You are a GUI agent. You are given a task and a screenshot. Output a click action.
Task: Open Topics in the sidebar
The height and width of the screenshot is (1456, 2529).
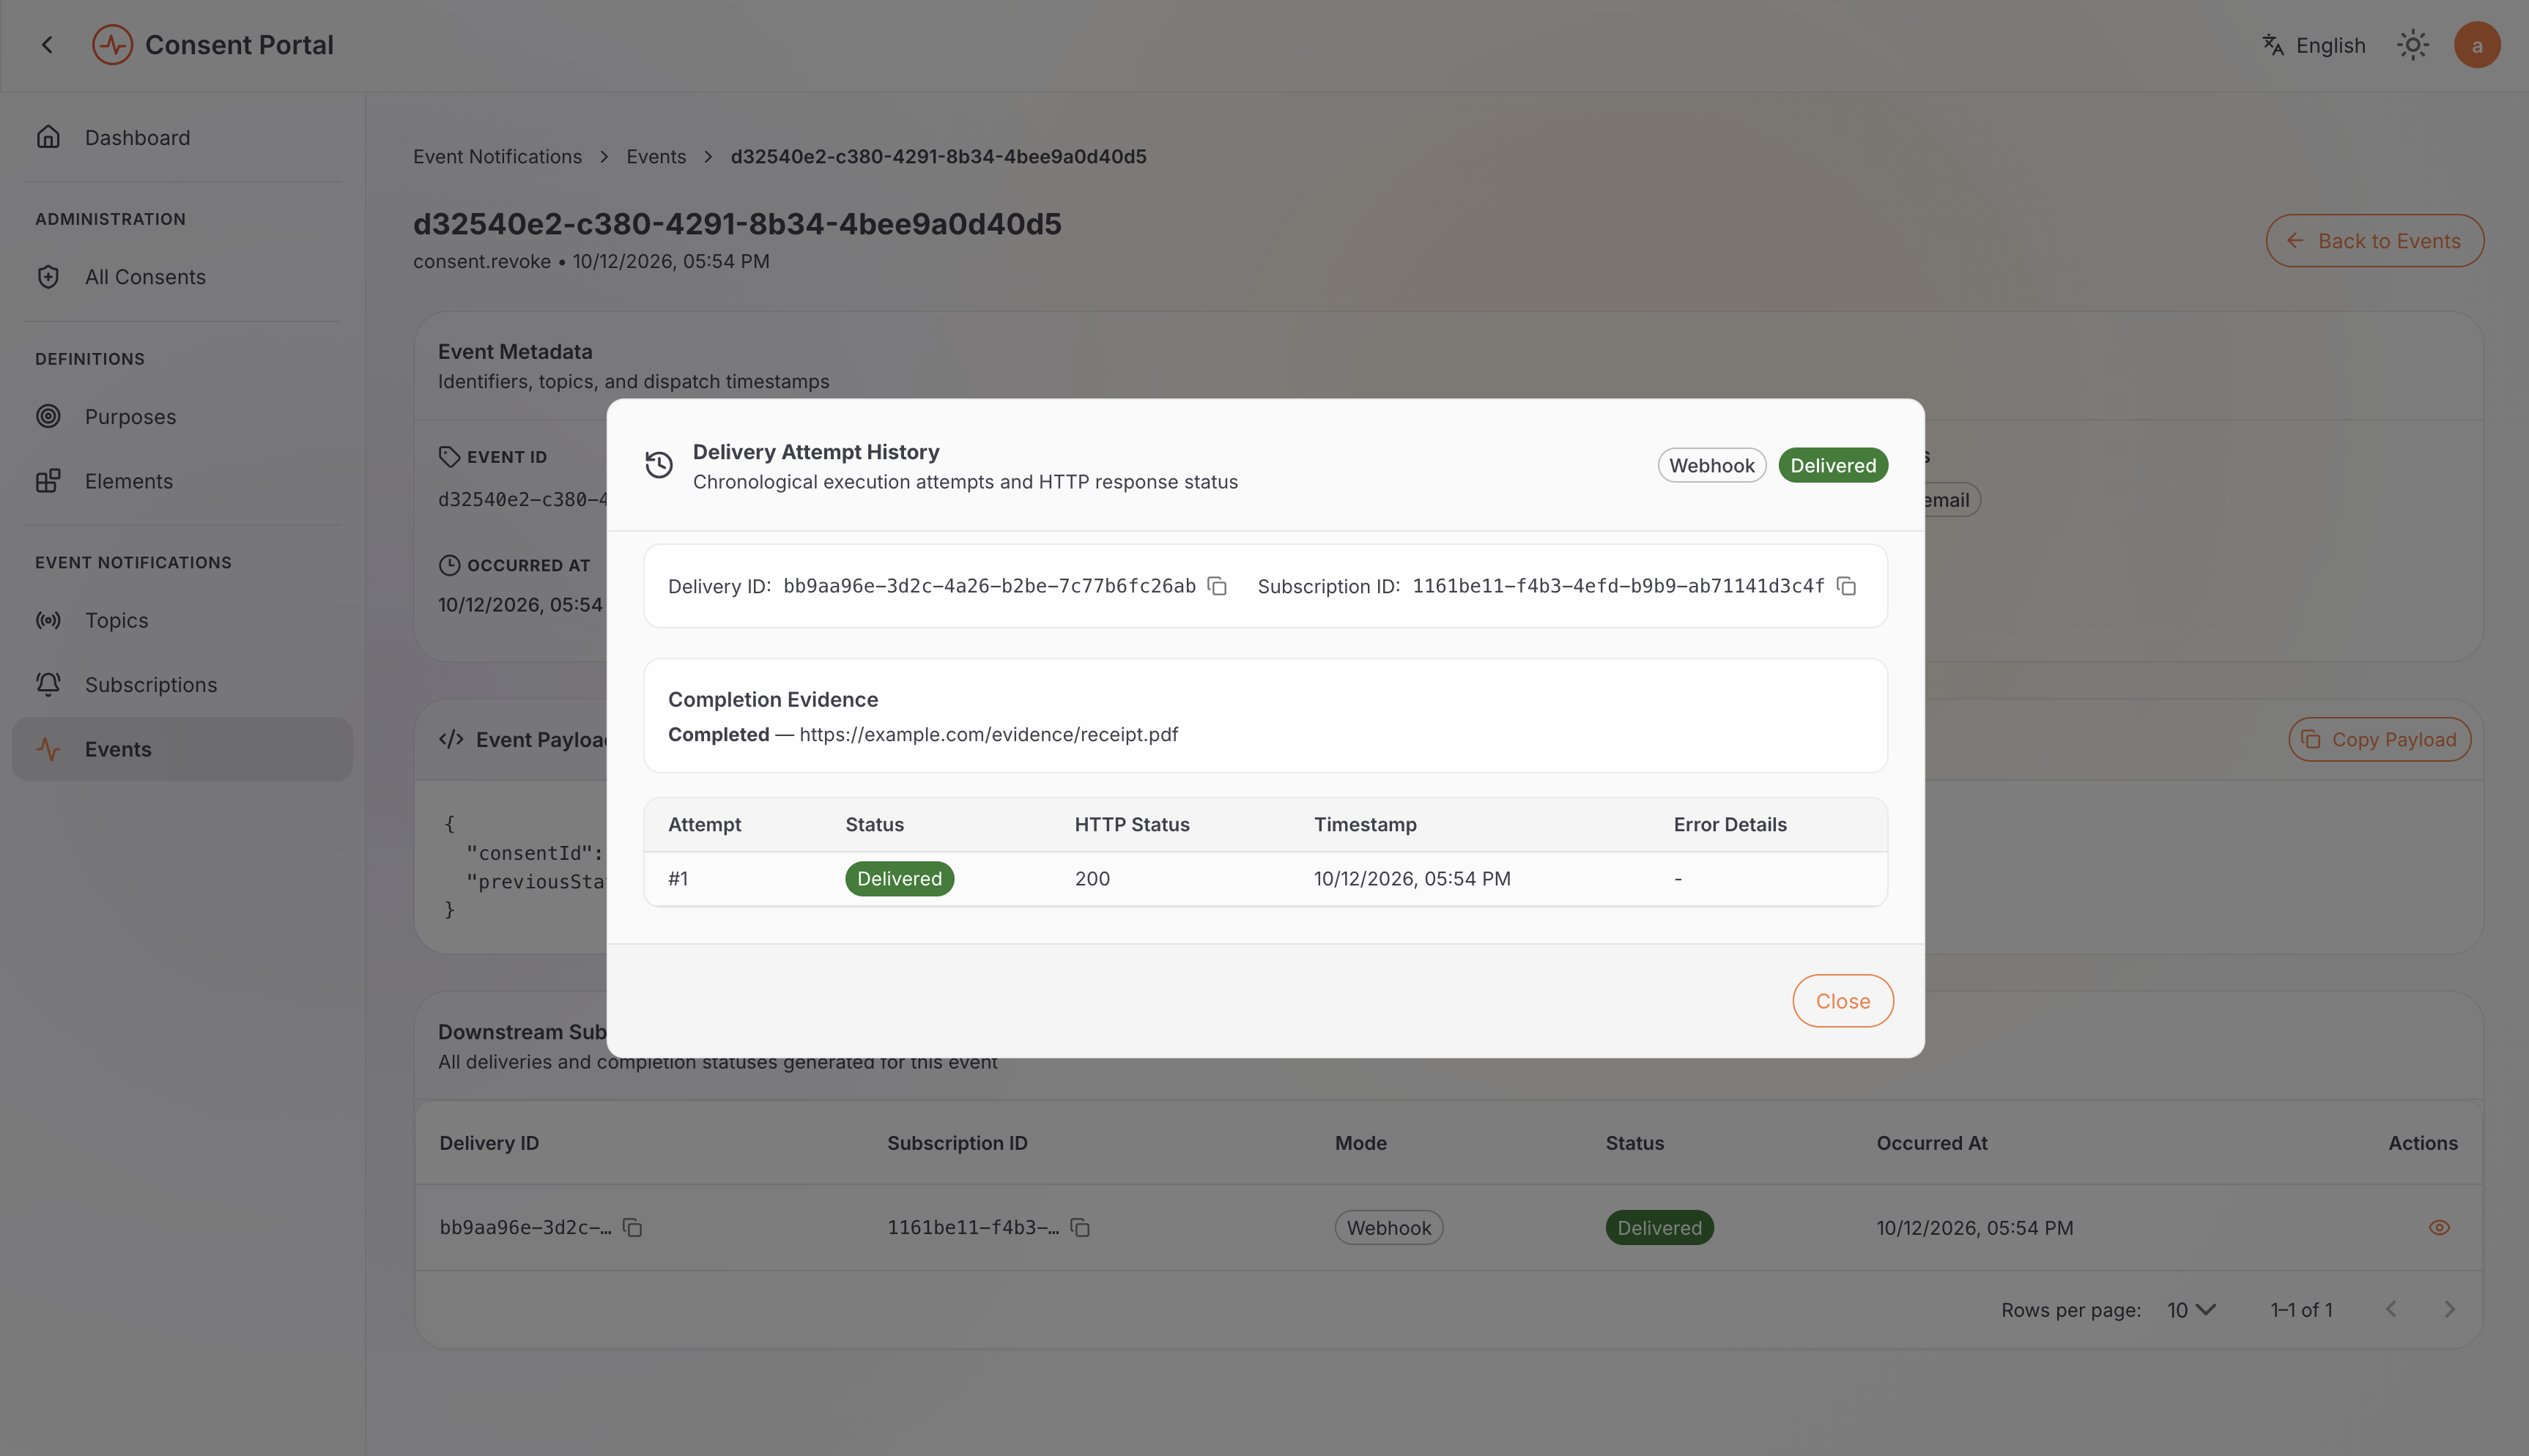[x=182, y=620]
